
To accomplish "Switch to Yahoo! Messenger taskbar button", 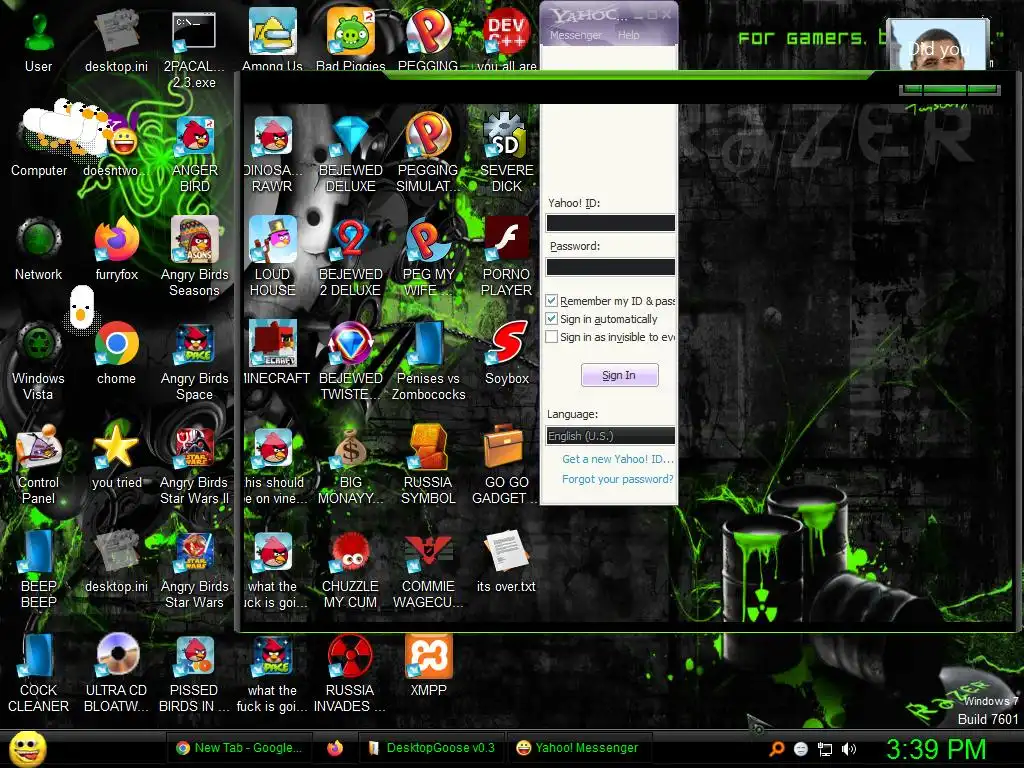I will point(577,748).
